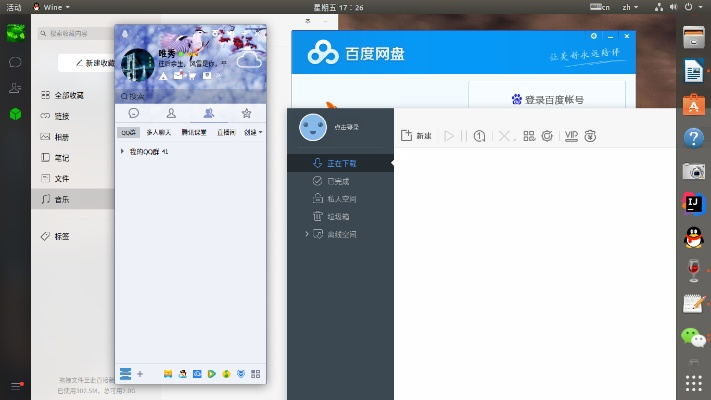Open the 创建 dropdown in QQ
This screenshot has height=400, width=711.
pyautogui.click(x=253, y=132)
